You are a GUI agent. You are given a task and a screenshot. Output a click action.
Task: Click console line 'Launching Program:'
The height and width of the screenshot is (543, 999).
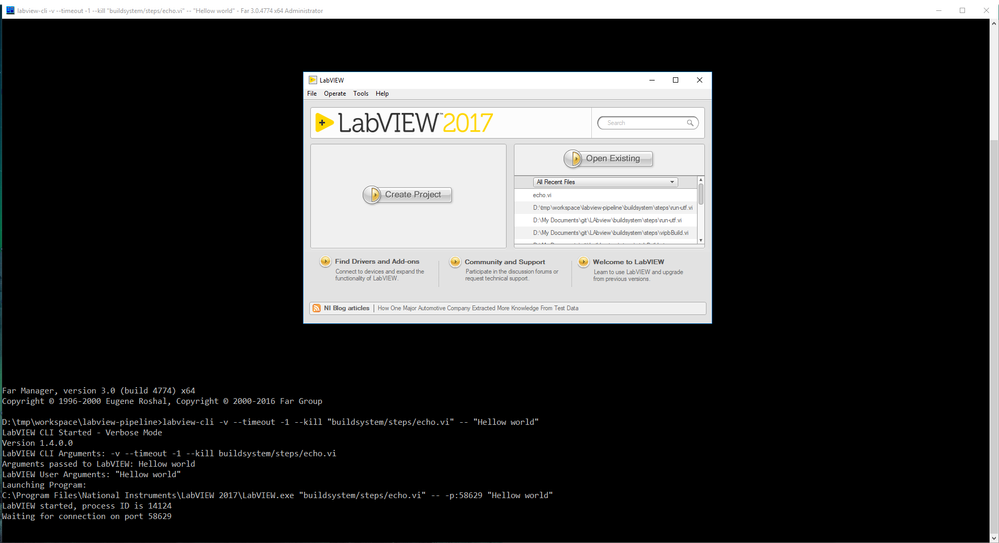click(44, 485)
